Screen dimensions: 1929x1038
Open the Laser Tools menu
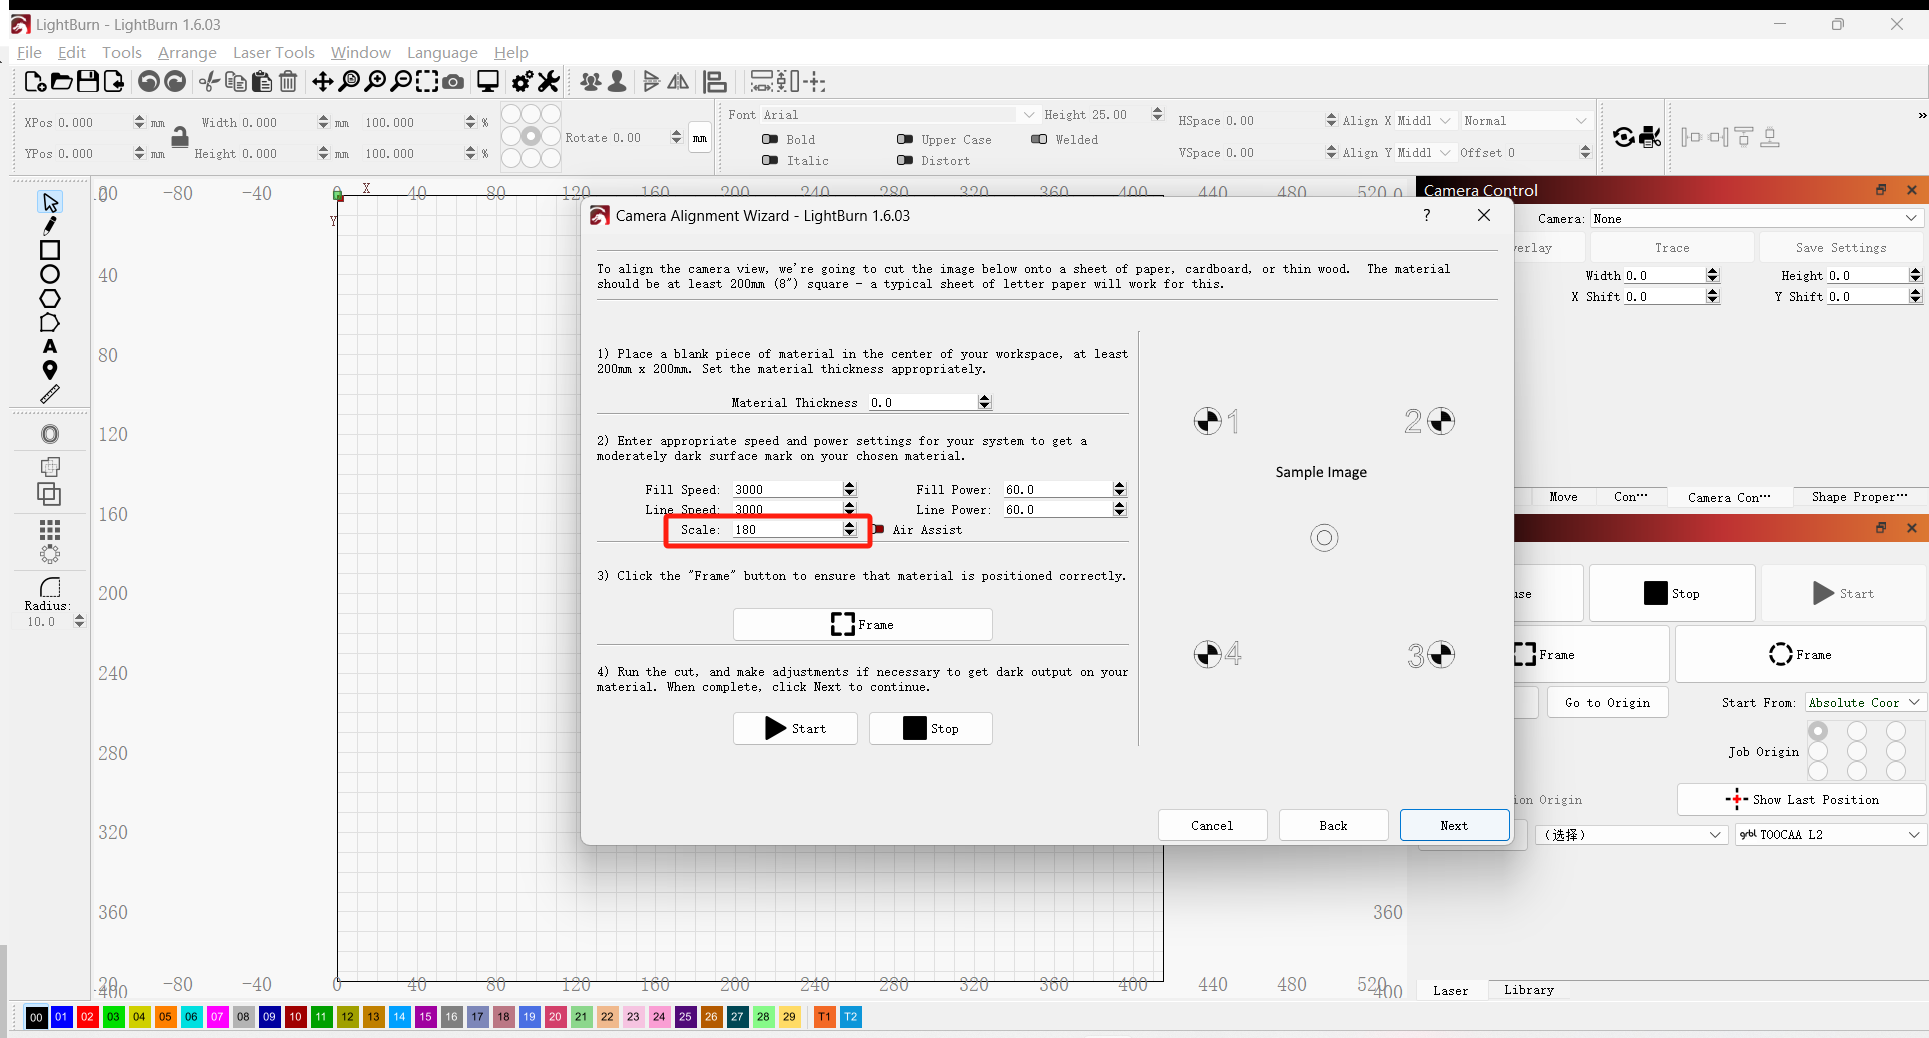pyautogui.click(x=273, y=53)
